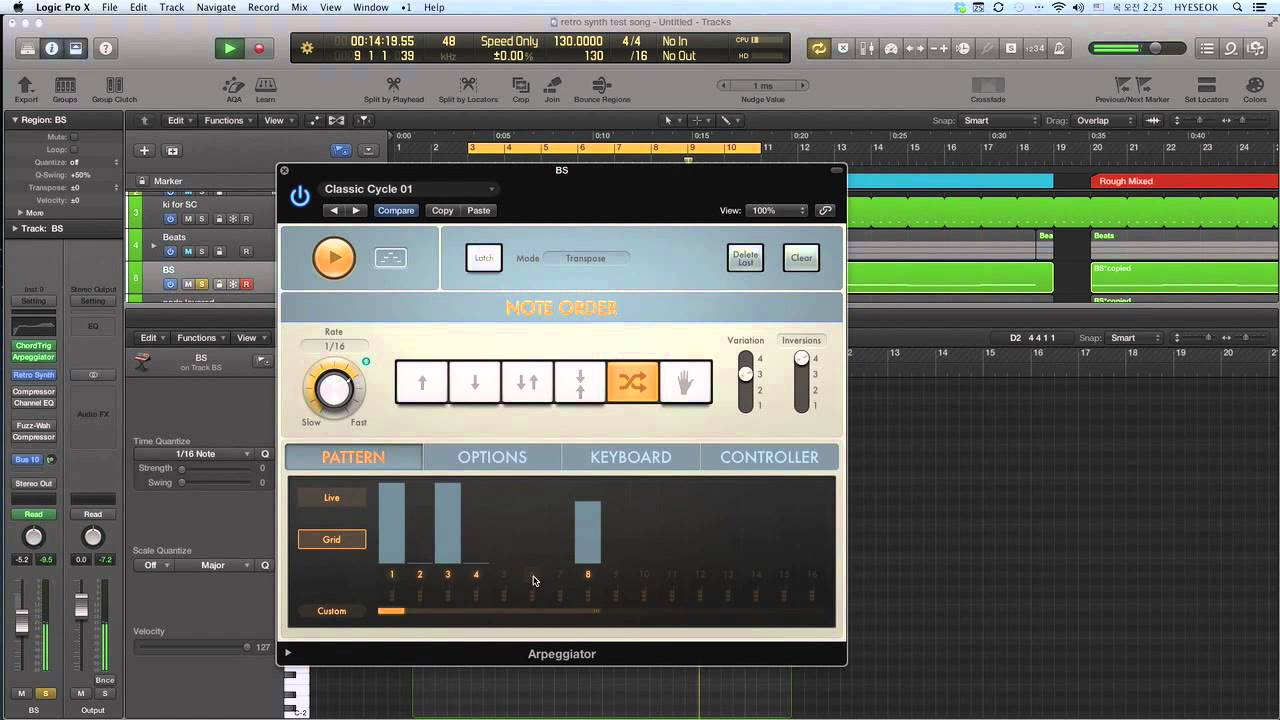Image resolution: width=1280 pixels, height=720 pixels.
Task: Click the Crop toolbar icon
Action: 520,89
